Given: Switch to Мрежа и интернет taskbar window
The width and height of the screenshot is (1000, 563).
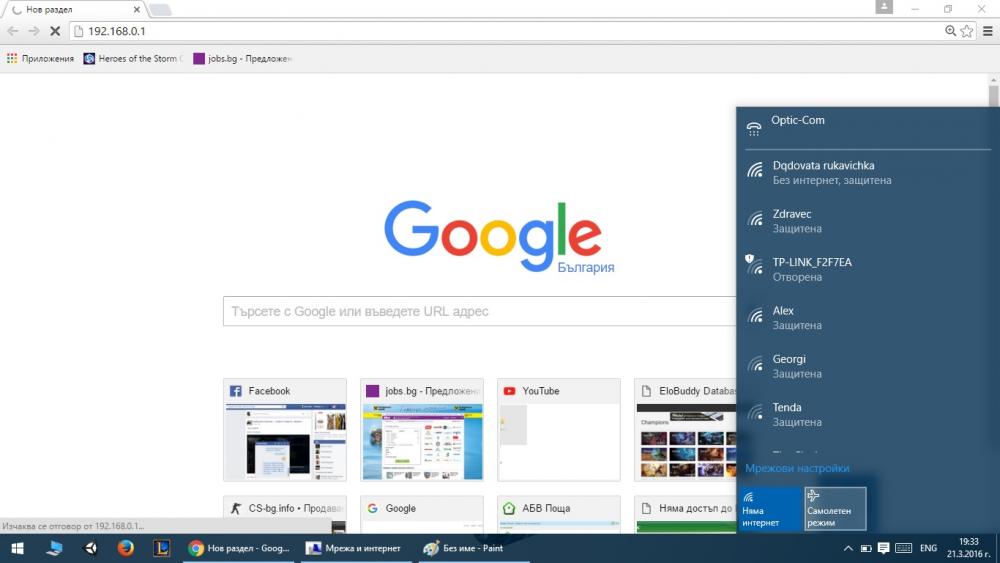Looking at the screenshot, I should point(355,548).
